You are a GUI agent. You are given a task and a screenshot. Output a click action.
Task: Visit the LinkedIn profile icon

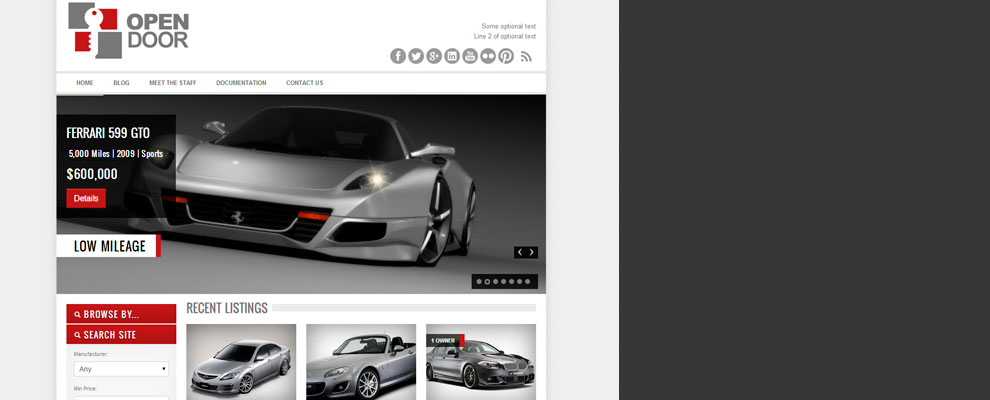(x=452, y=56)
